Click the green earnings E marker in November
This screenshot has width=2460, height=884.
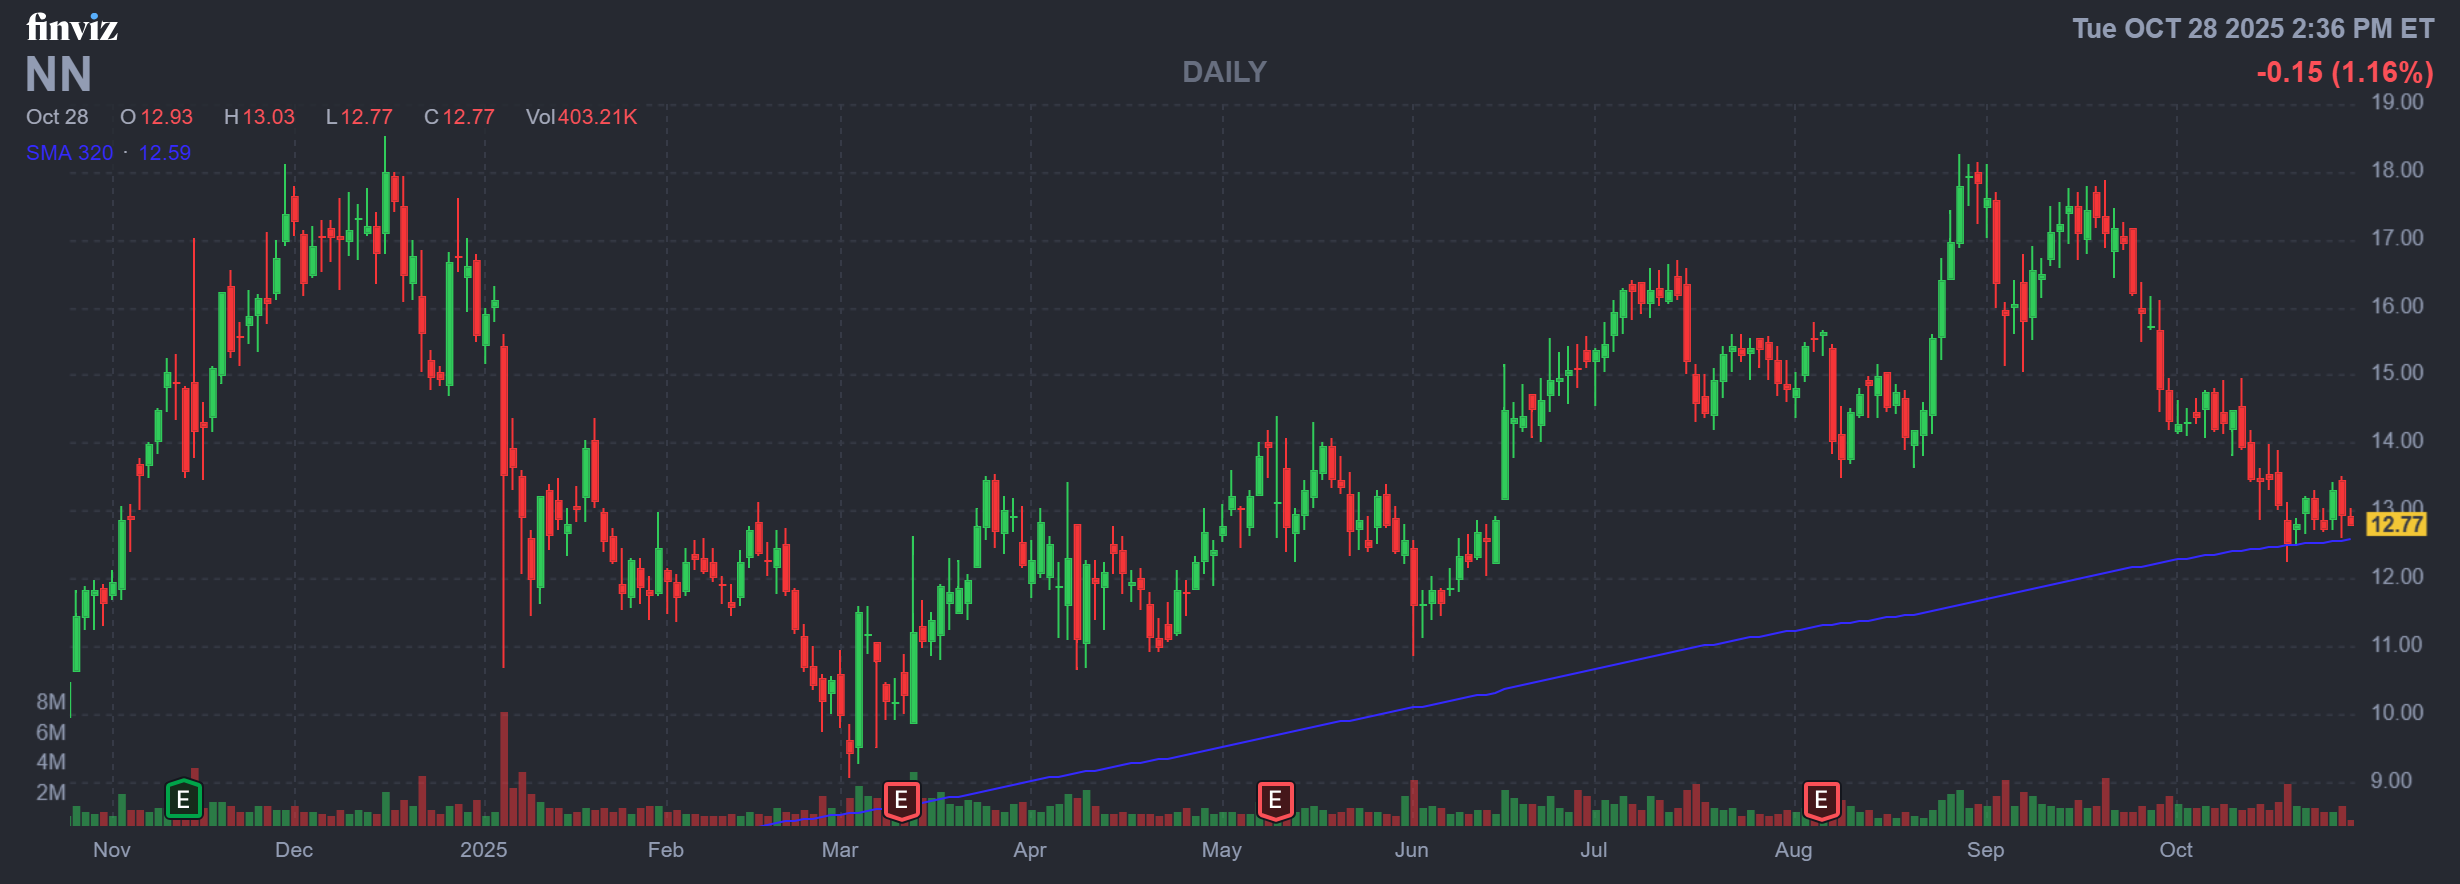point(183,800)
